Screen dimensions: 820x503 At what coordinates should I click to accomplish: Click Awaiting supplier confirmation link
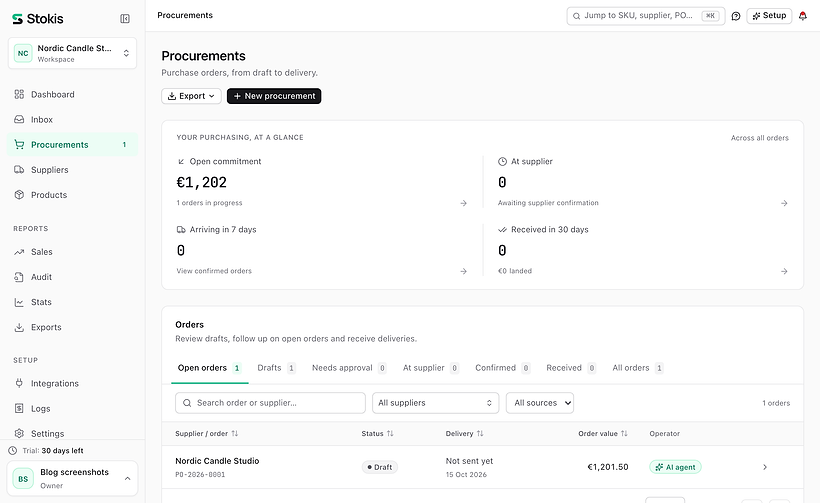[x=548, y=203]
